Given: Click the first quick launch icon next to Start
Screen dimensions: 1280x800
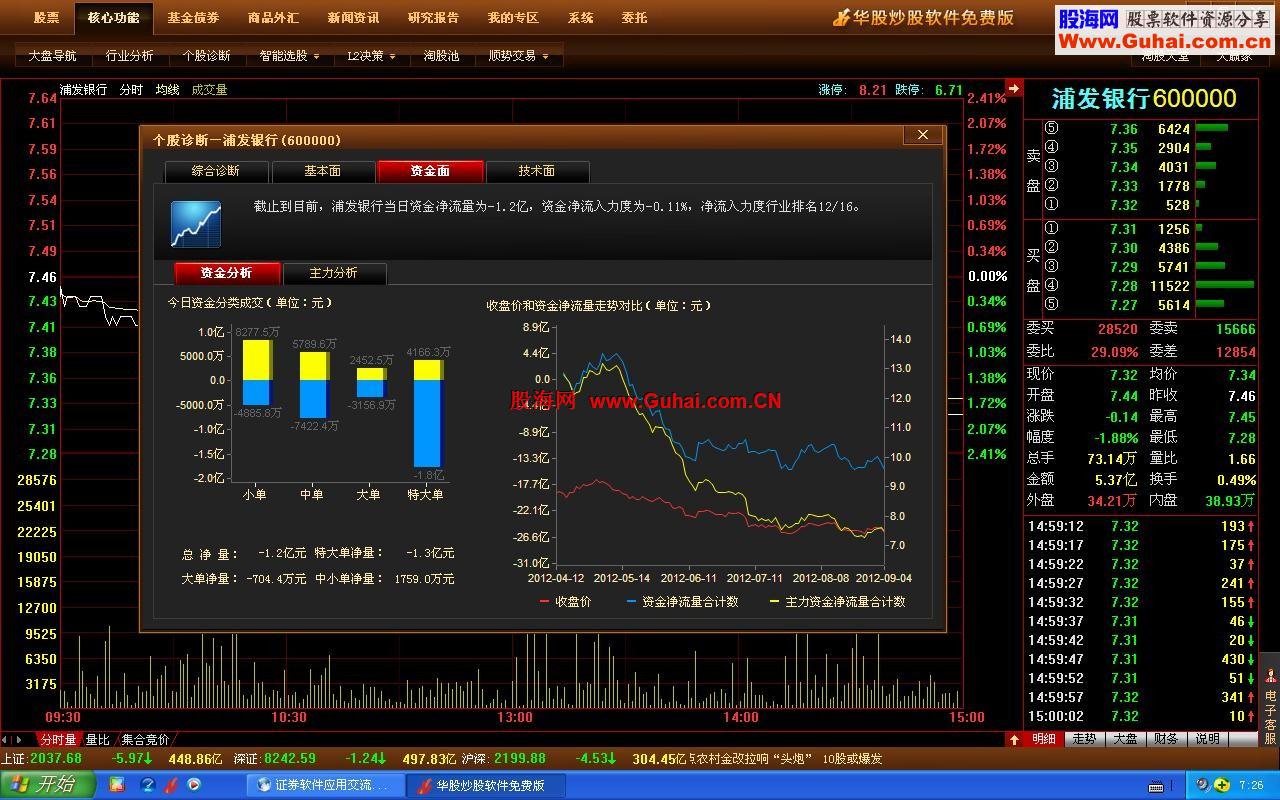Looking at the screenshot, I should pos(117,785).
